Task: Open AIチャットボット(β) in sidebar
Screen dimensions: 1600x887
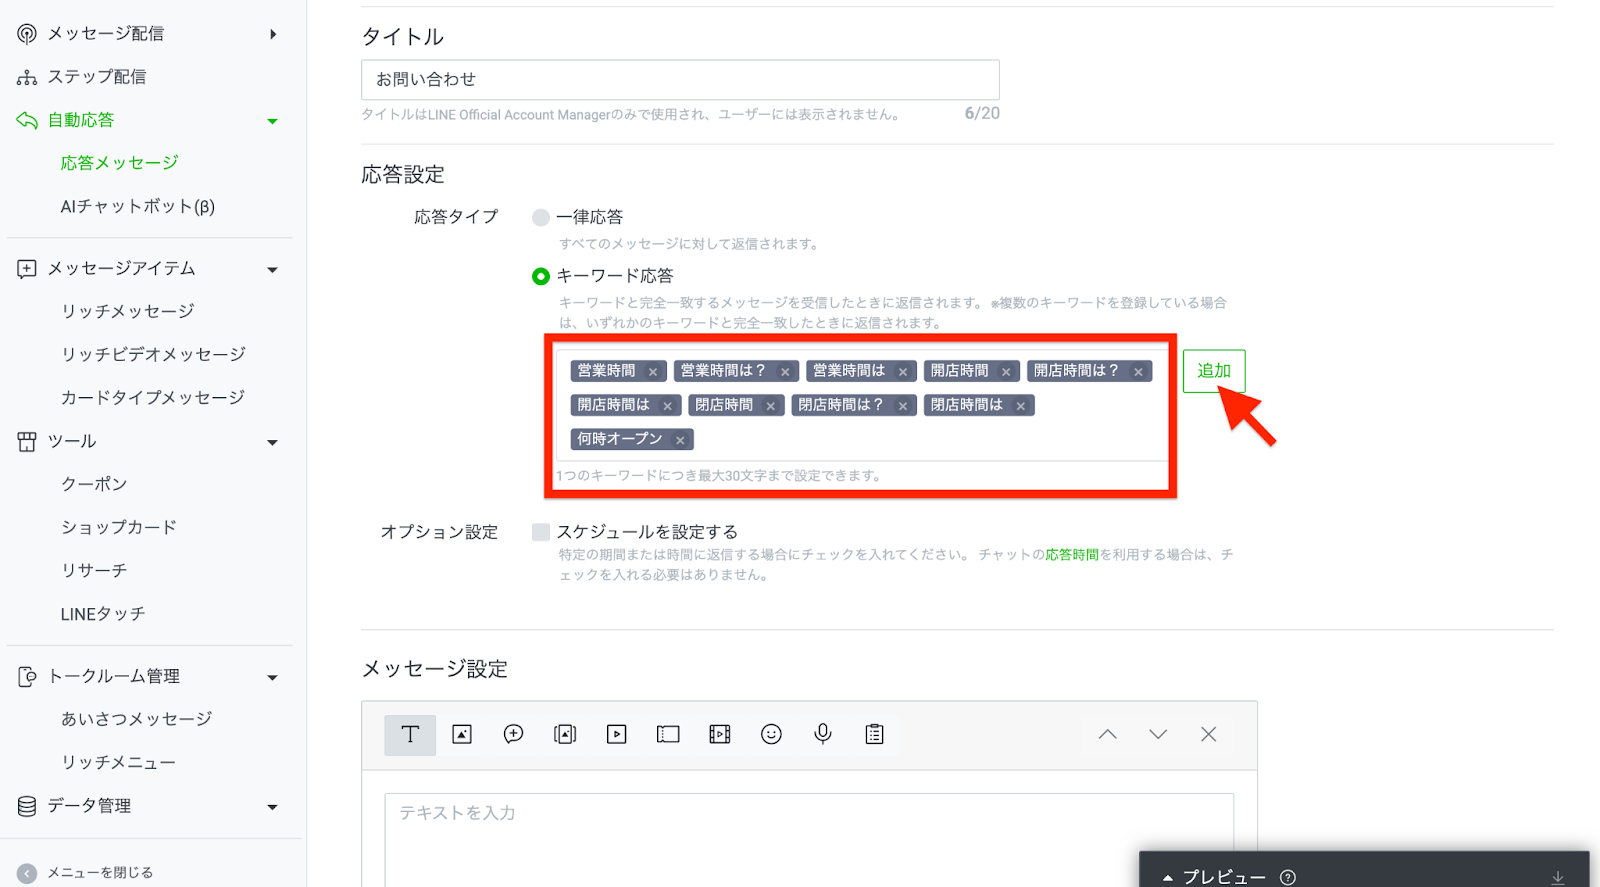Action: tap(138, 206)
